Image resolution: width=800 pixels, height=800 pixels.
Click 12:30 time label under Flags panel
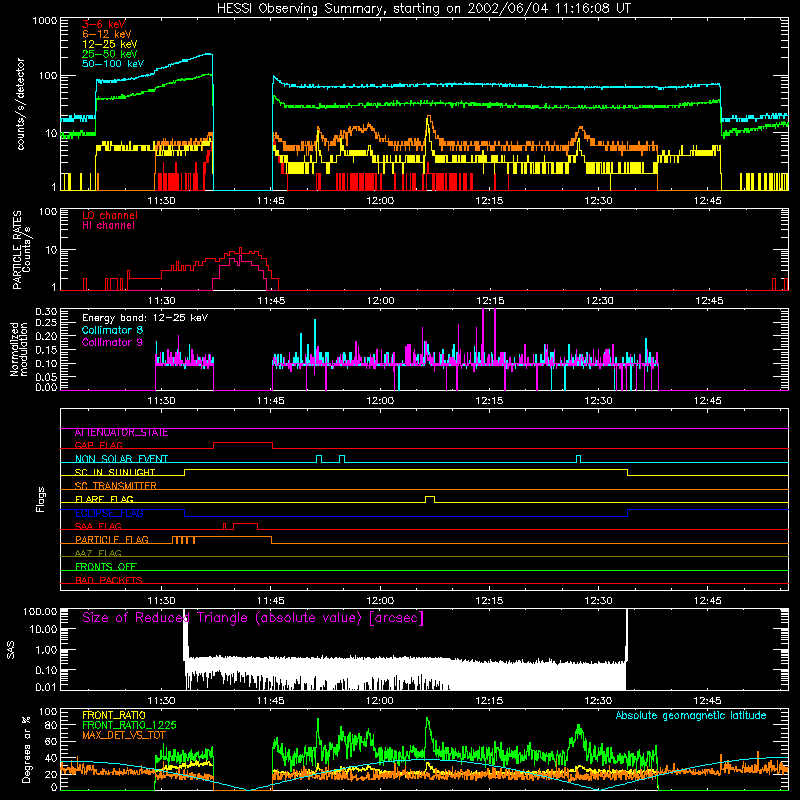pyautogui.click(x=598, y=601)
